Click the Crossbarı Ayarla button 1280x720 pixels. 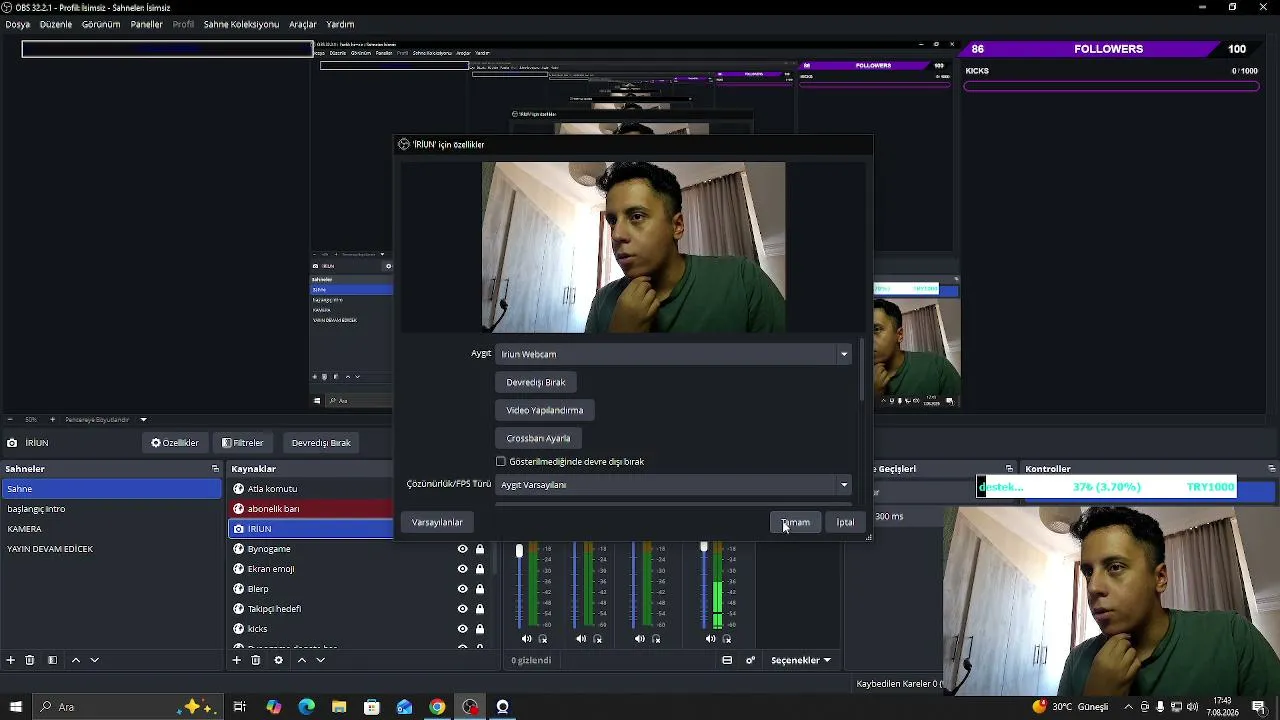[538, 438]
